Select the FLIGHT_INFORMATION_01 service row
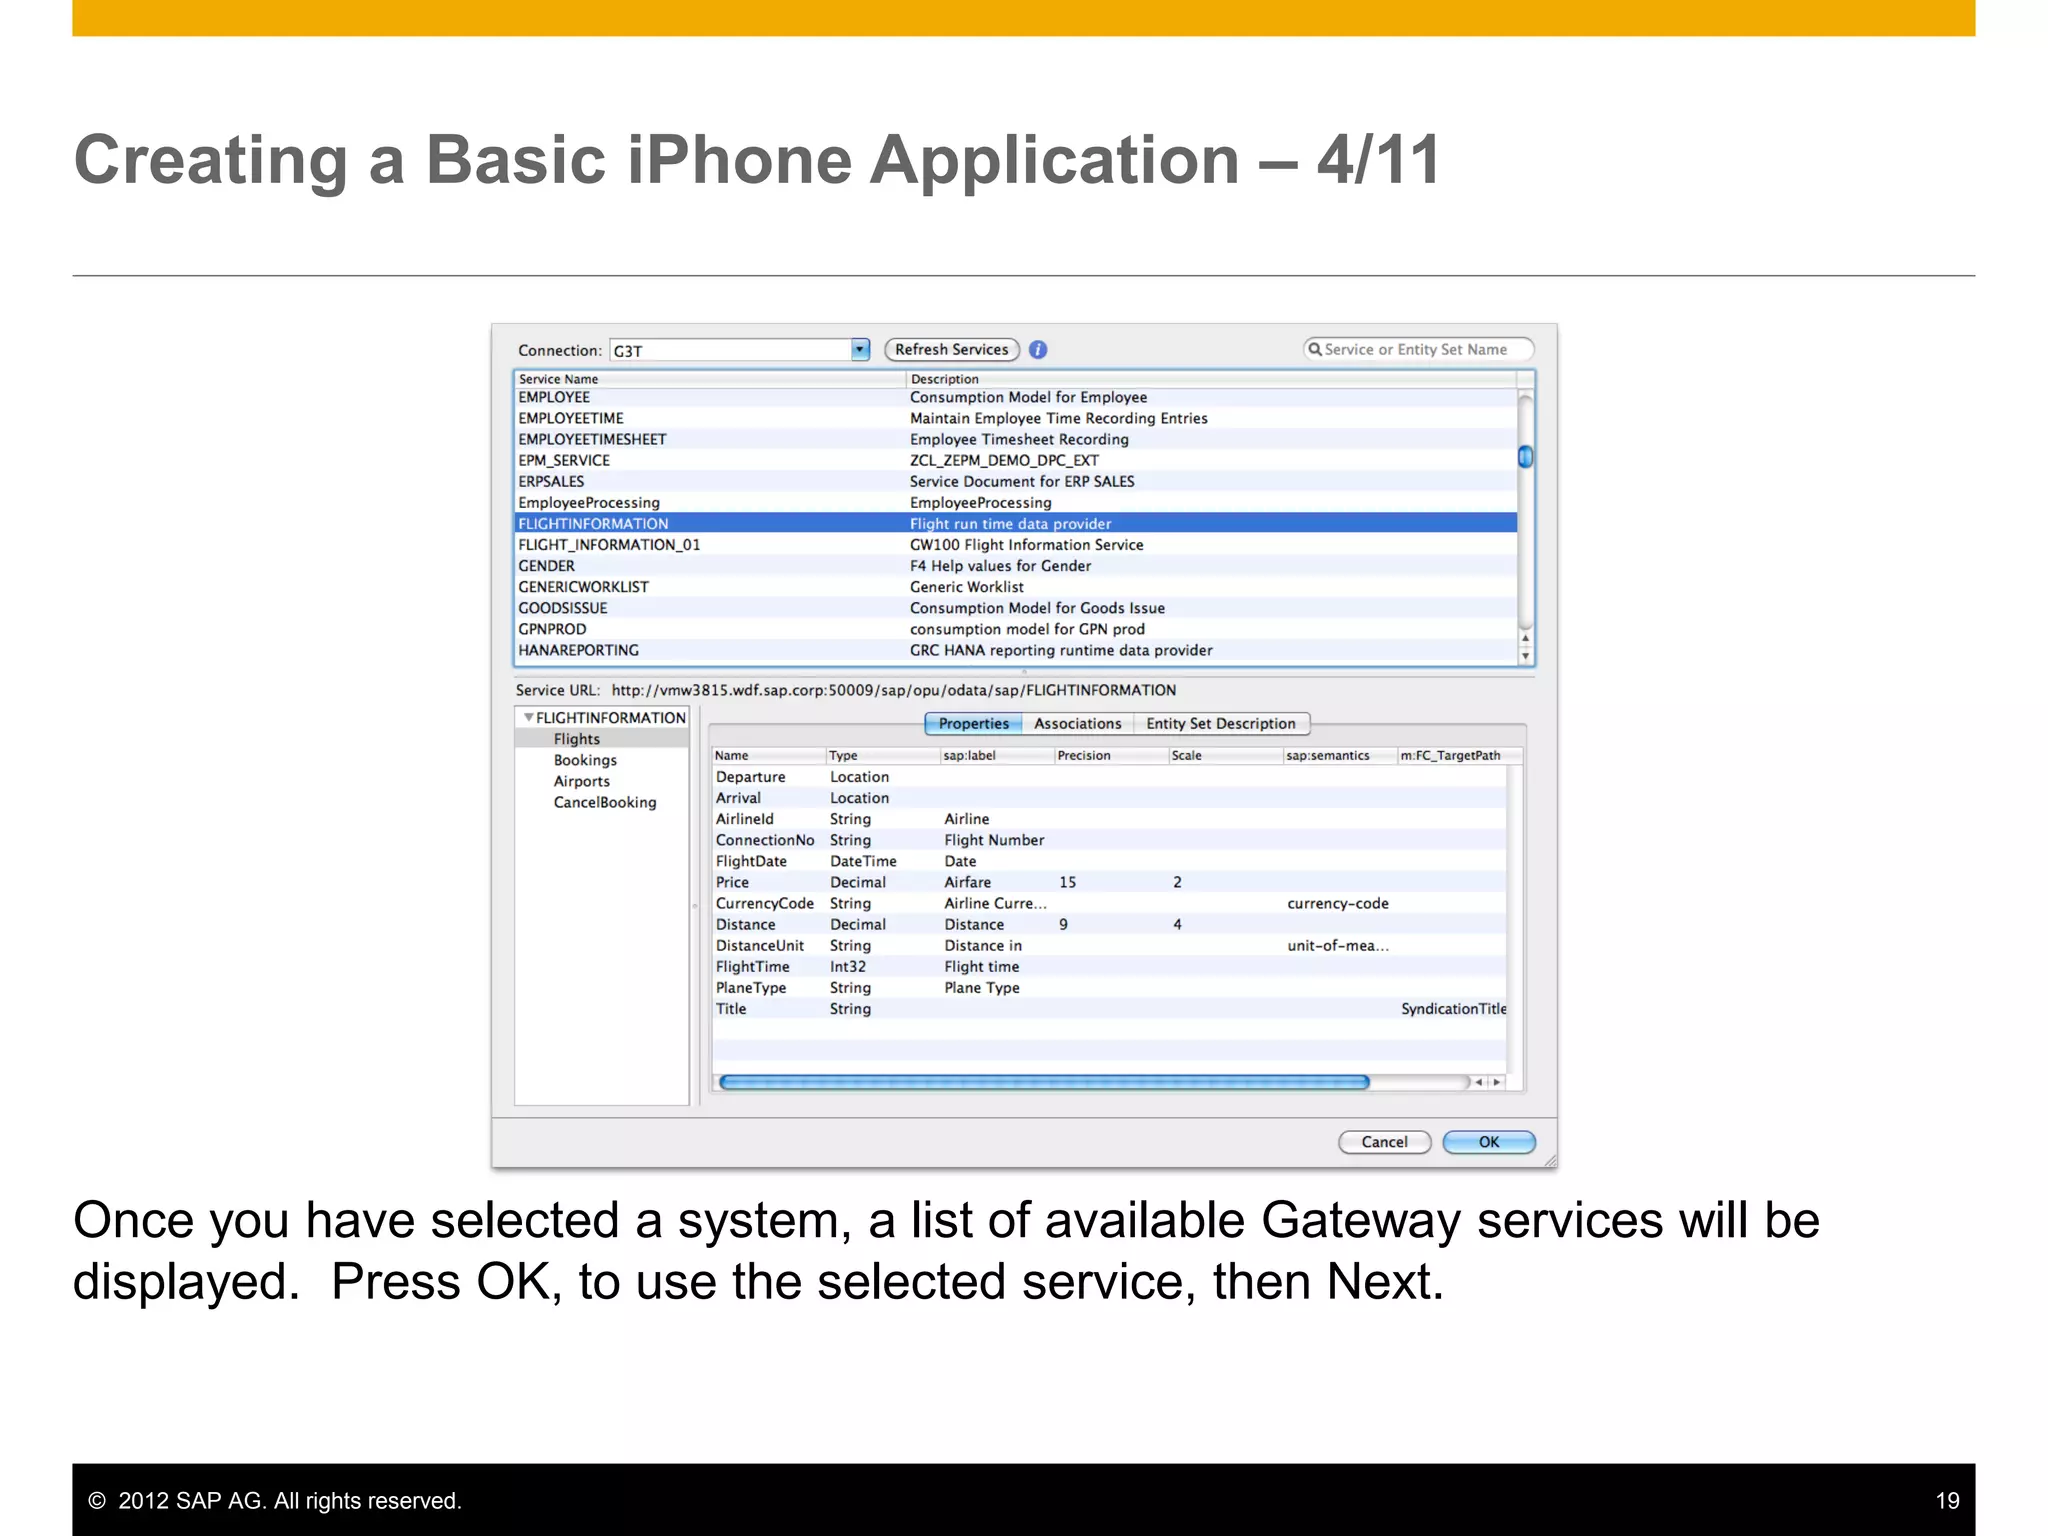Viewport: 2048px width, 1536px height. [1015, 545]
